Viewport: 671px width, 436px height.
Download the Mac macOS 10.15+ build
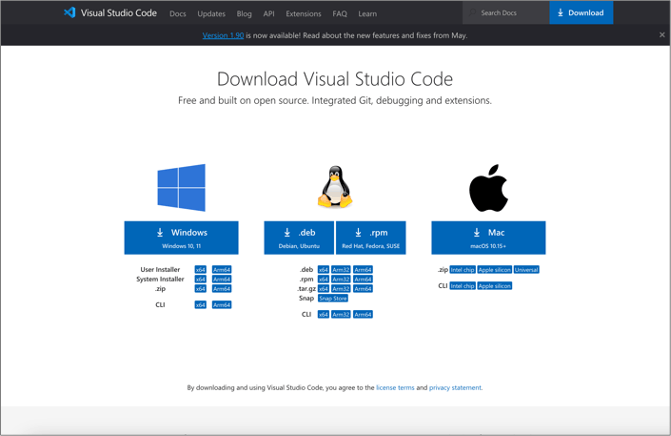(489, 237)
